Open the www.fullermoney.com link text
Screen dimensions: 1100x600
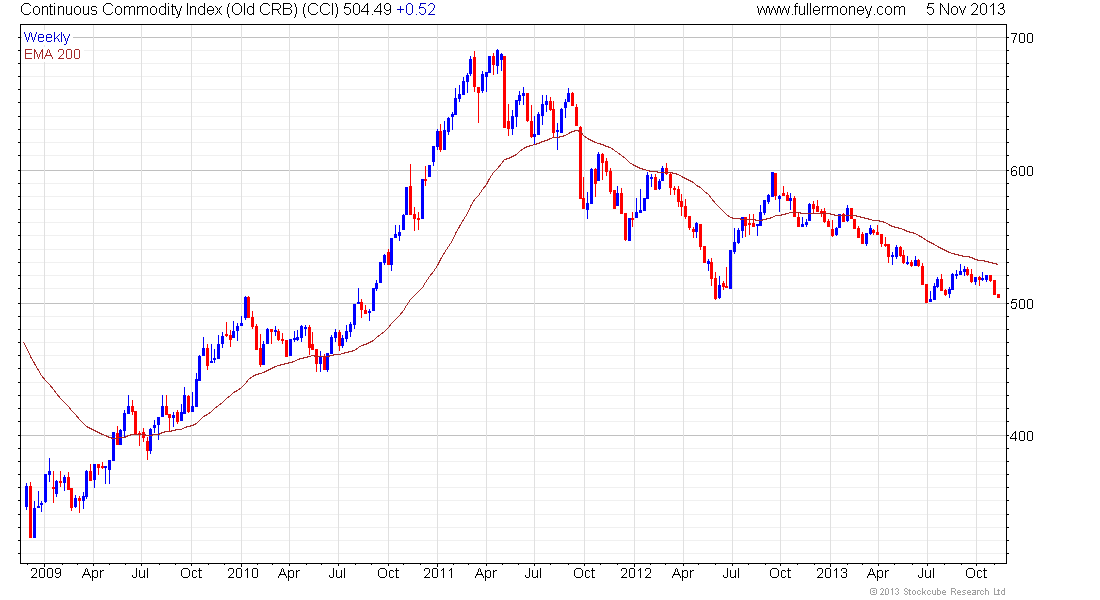pos(831,10)
